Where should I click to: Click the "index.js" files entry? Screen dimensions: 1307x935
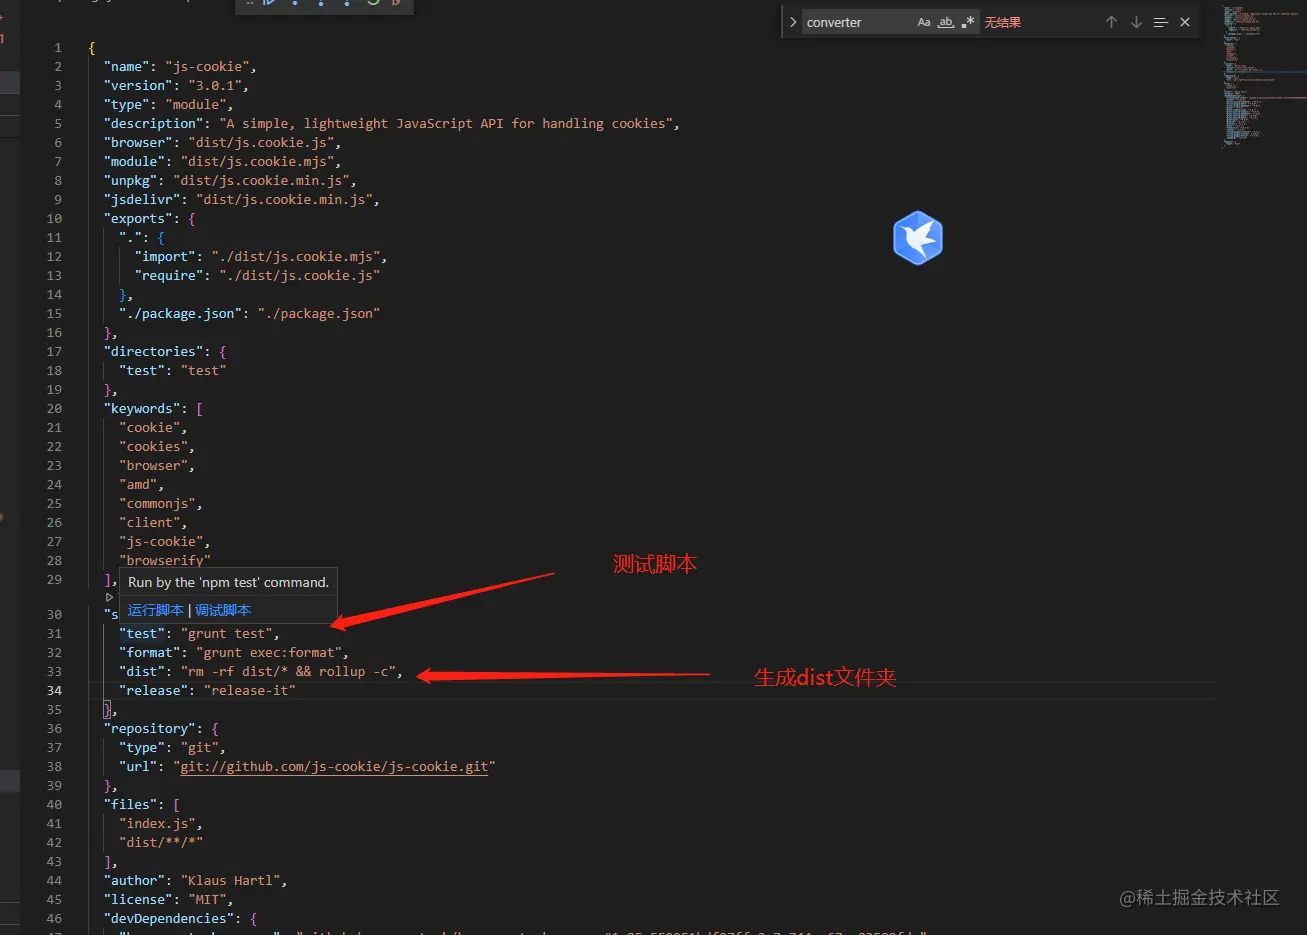pyautogui.click(x=157, y=824)
